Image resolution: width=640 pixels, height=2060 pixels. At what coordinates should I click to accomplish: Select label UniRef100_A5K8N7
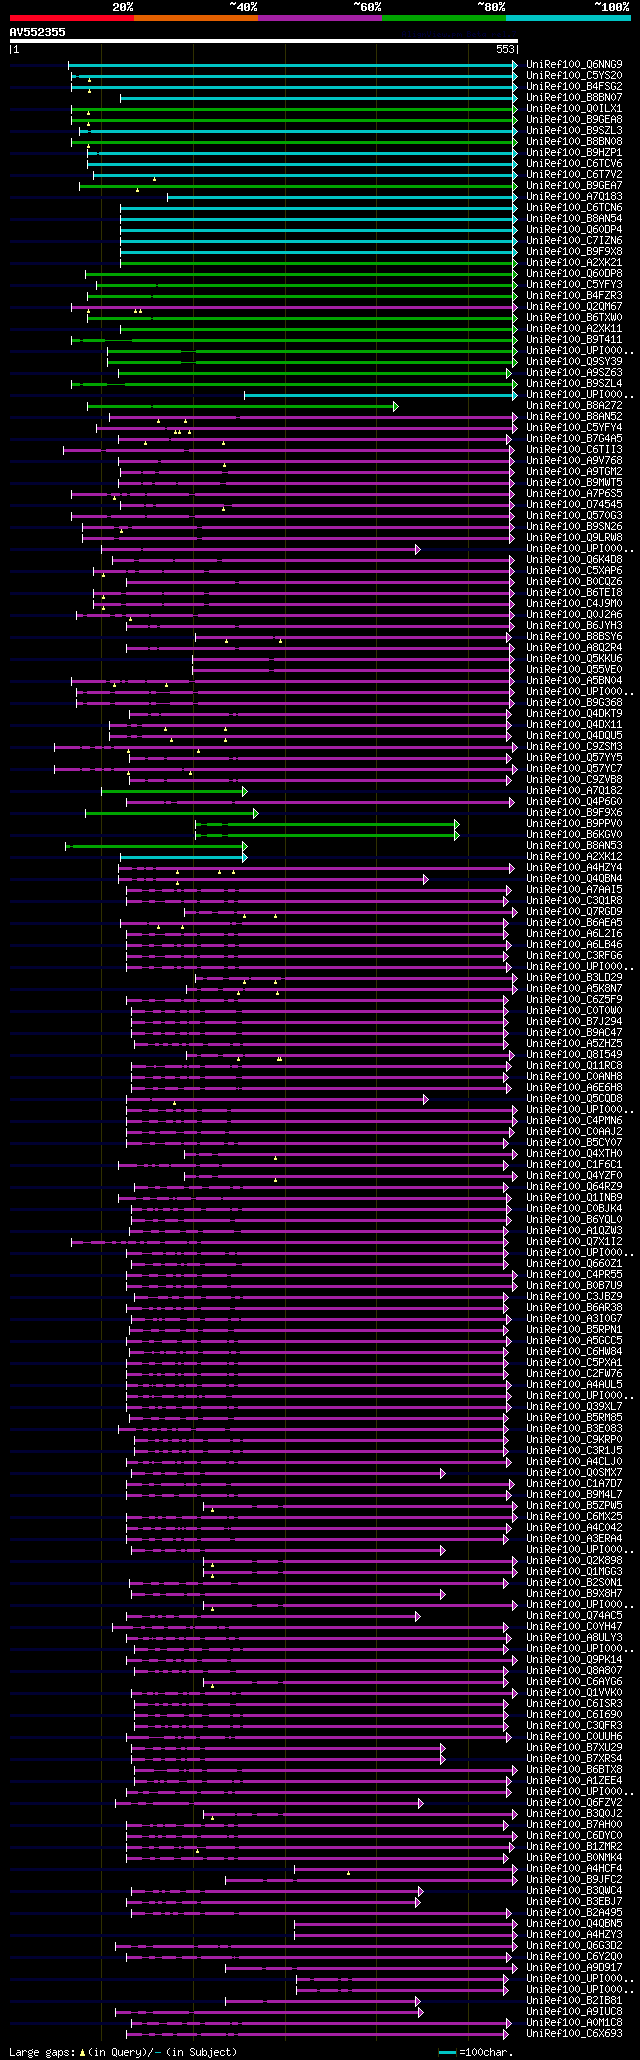(x=574, y=989)
